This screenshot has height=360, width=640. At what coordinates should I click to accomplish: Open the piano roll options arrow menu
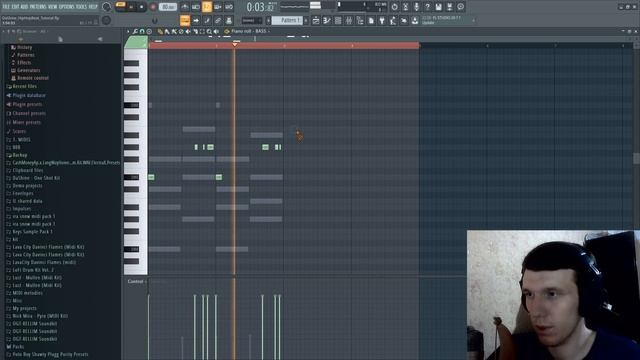128,31
